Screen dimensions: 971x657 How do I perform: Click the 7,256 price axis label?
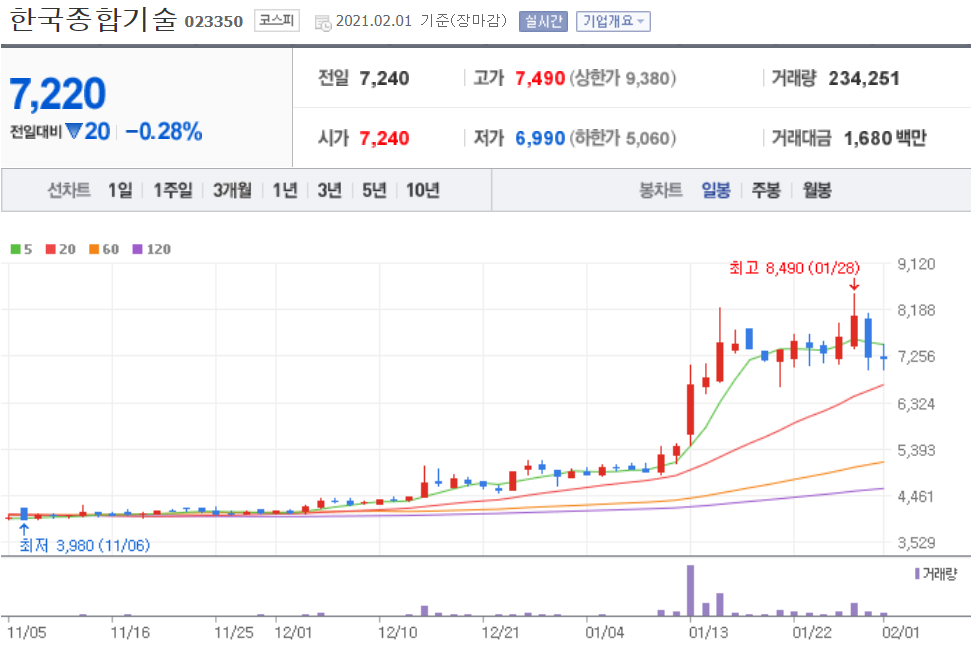pos(917,357)
